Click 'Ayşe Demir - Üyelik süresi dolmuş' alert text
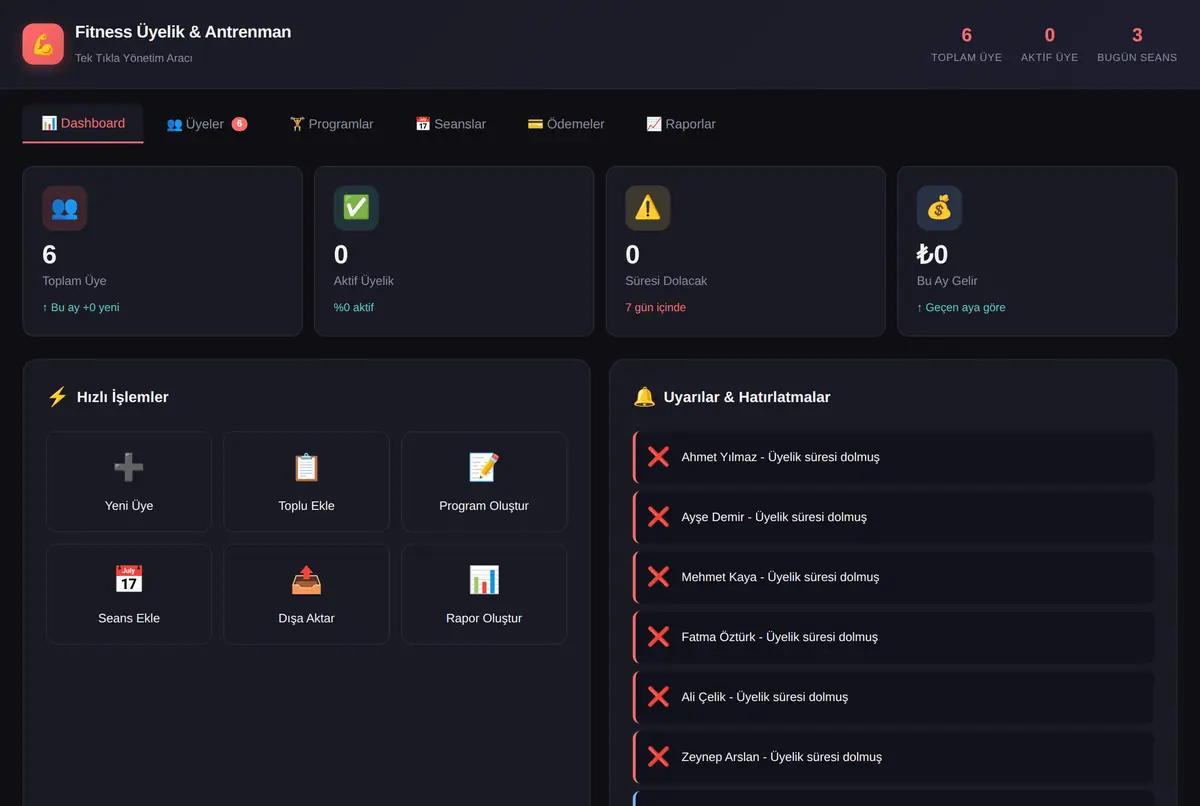This screenshot has width=1200, height=806. click(774, 517)
